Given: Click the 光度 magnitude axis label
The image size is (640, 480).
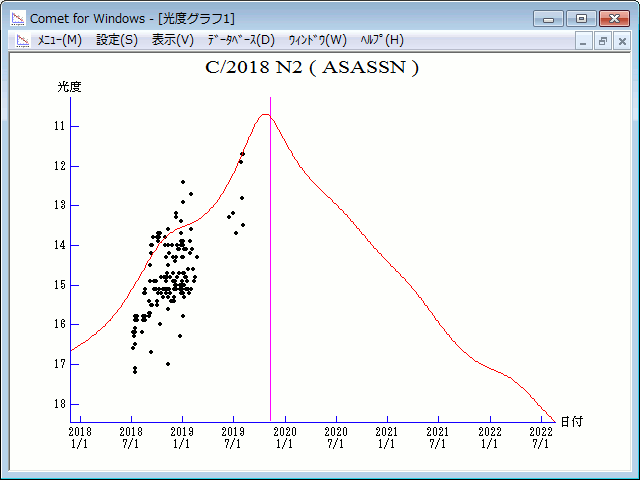Looking at the screenshot, I should coord(69,87).
